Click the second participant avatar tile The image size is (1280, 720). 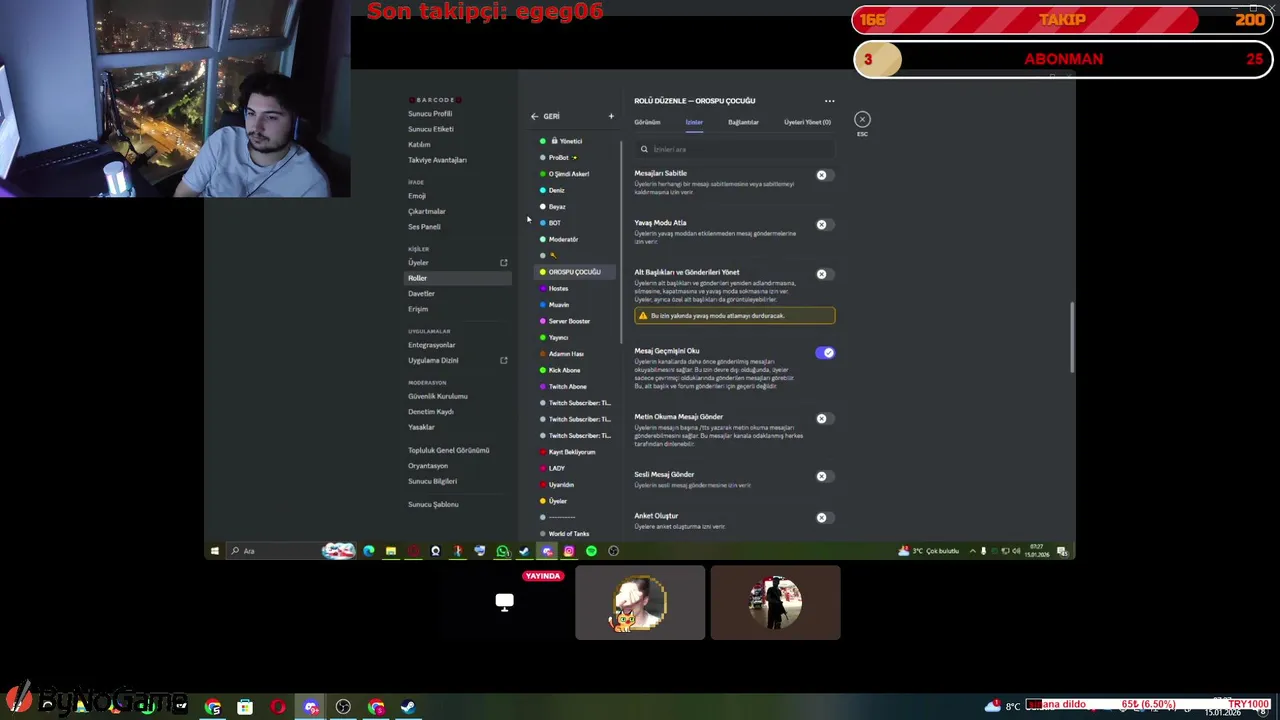point(776,603)
